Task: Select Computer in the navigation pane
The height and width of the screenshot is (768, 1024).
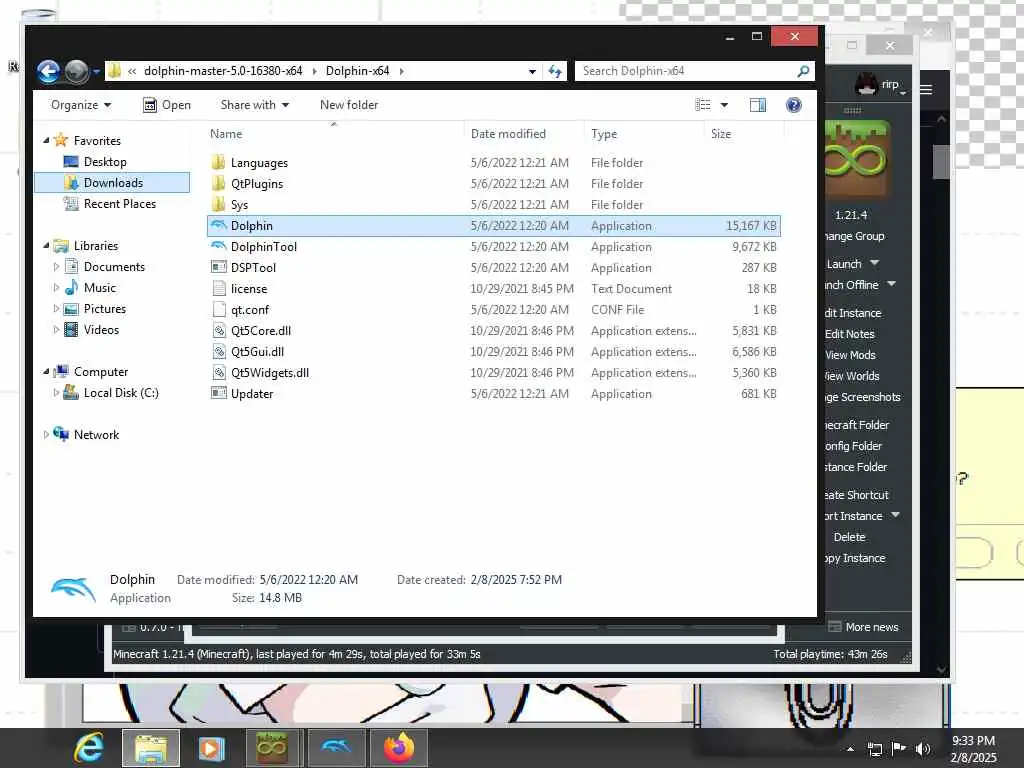Action: click(101, 372)
